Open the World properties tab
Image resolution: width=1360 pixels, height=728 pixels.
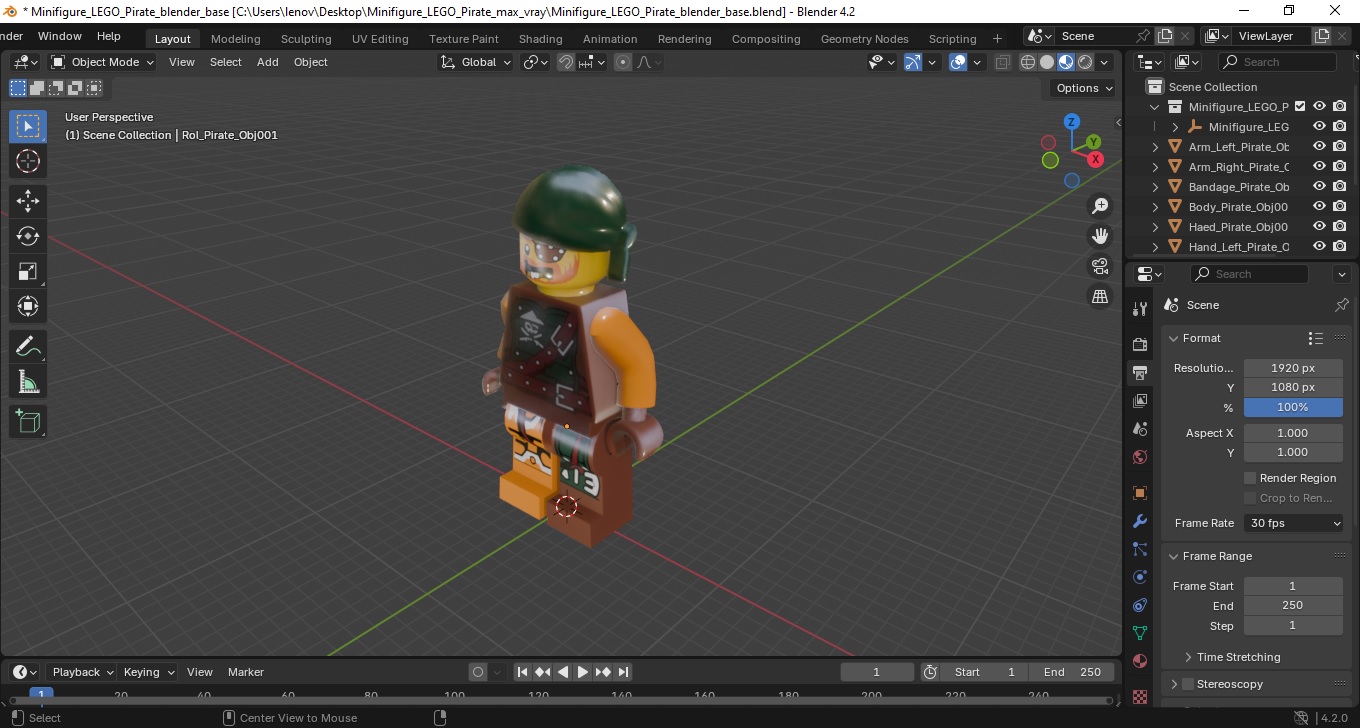[1140, 457]
